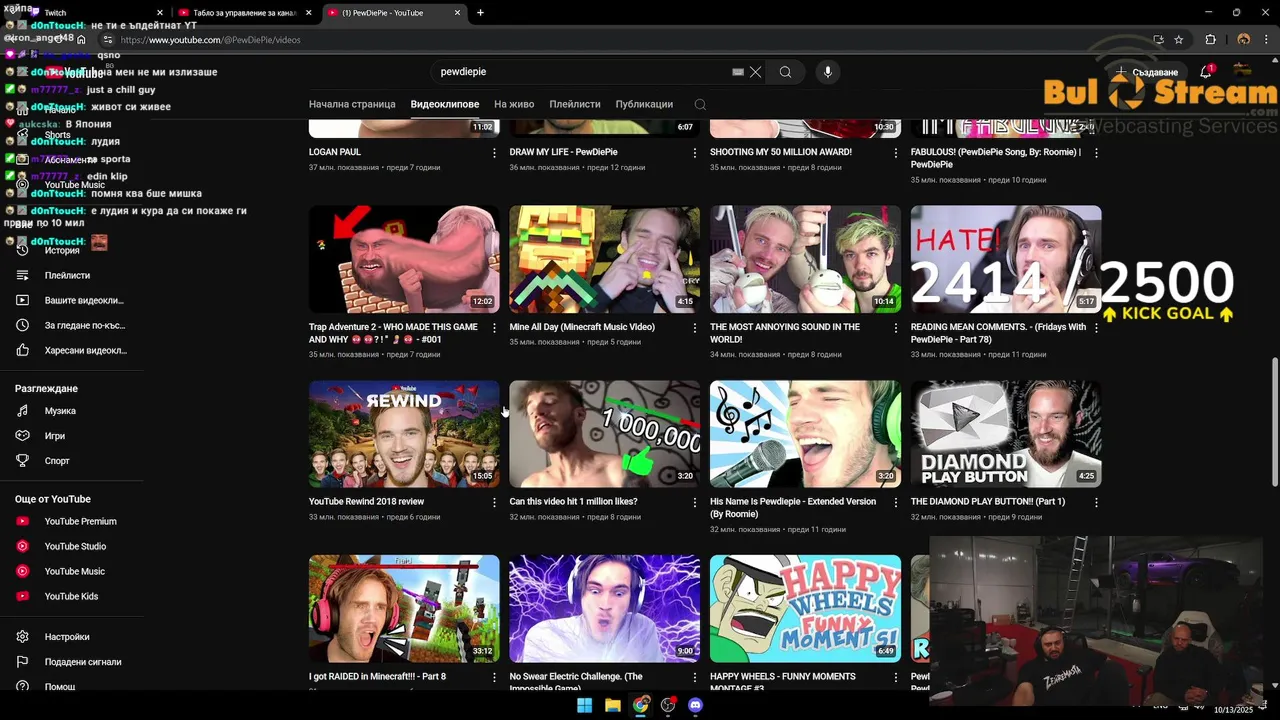Click the Създаване create button
This screenshot has height=720, width=1280.
pos(1147,72)
